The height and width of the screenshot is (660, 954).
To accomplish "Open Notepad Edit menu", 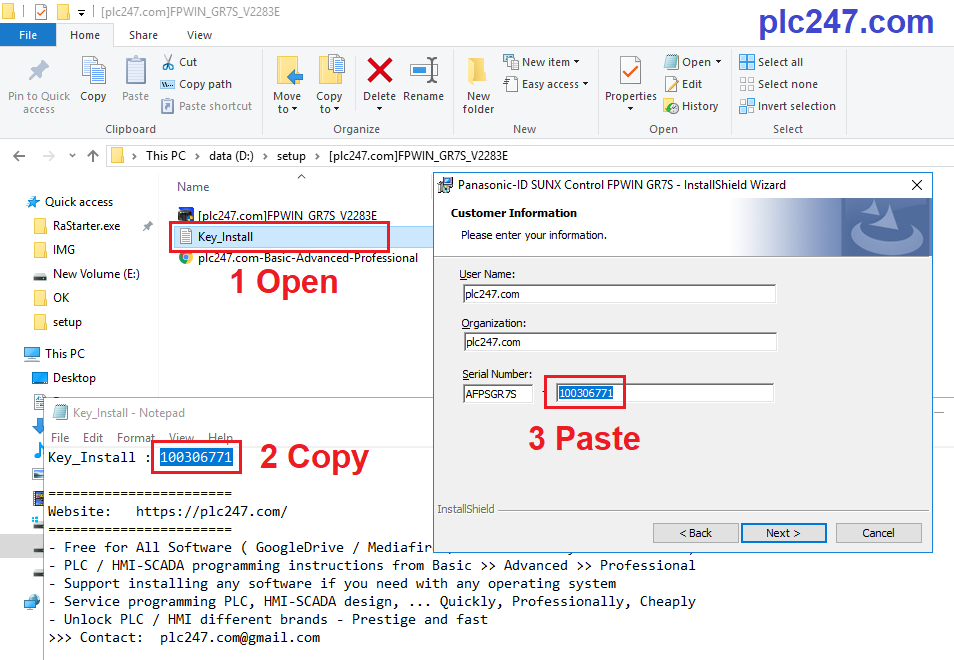I will tap(93, 437).
